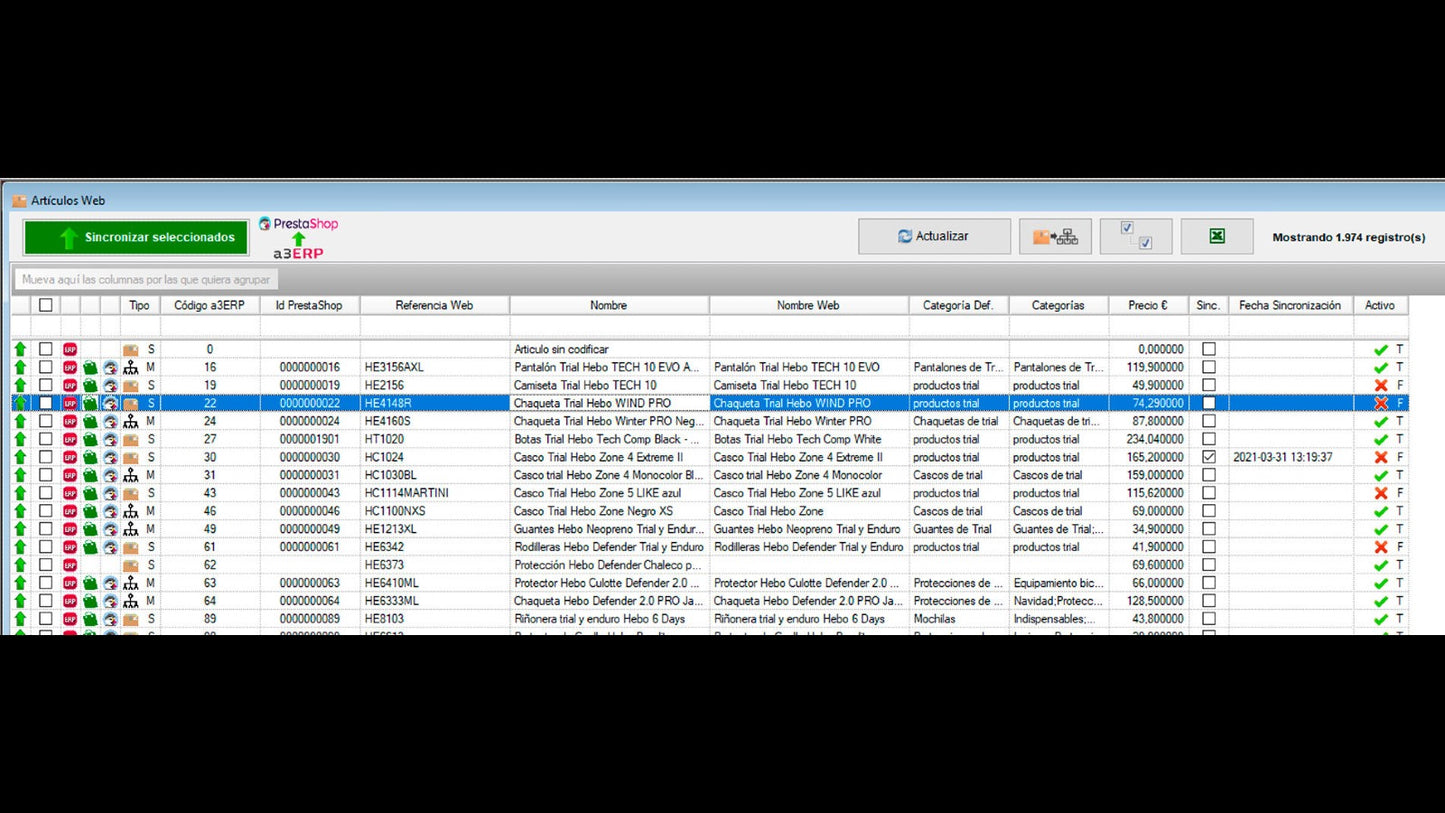Click the Referencia Web column header
Image resolution: width=1445 pixels, height=813 pixels.
pyautogui.click(x=434, y=305)
